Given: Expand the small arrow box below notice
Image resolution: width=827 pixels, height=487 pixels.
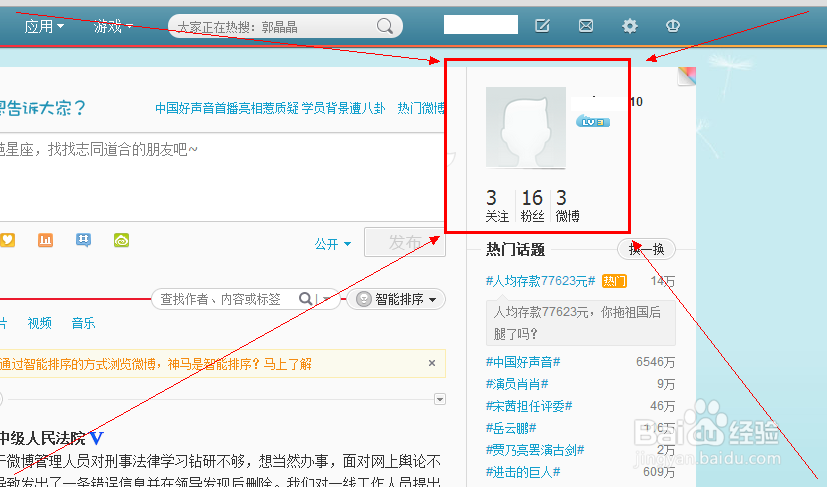Looking at the screenshot, I should point(440,399).
